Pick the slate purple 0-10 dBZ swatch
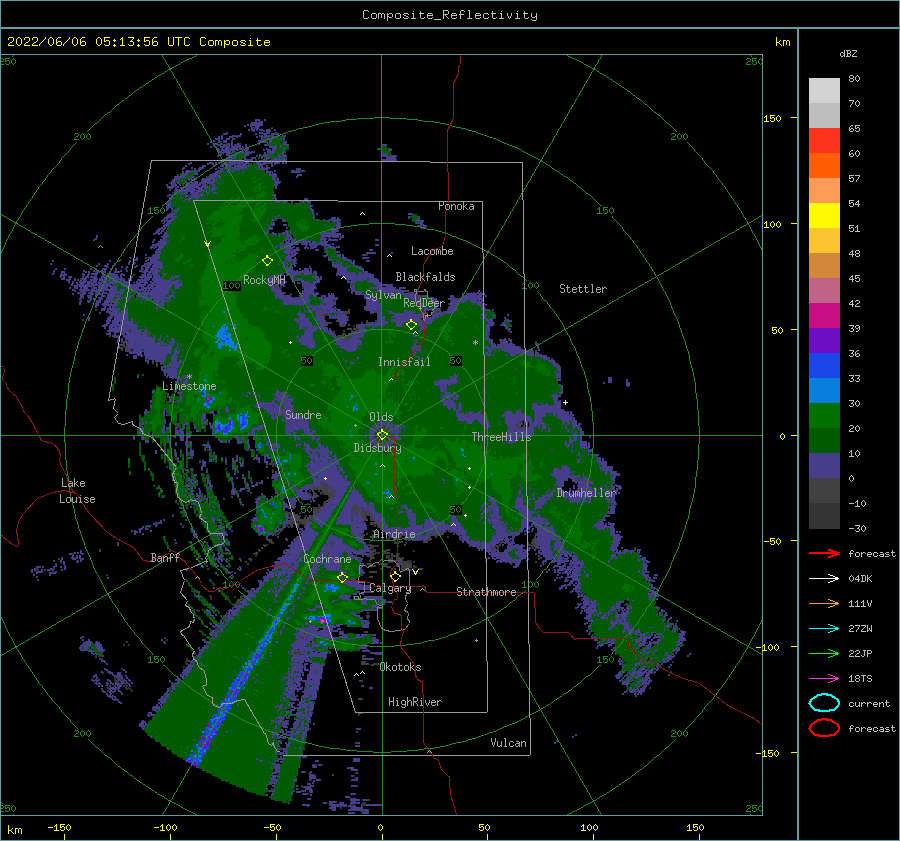This screenshot has height=841, width=900. tap(824, 466)
